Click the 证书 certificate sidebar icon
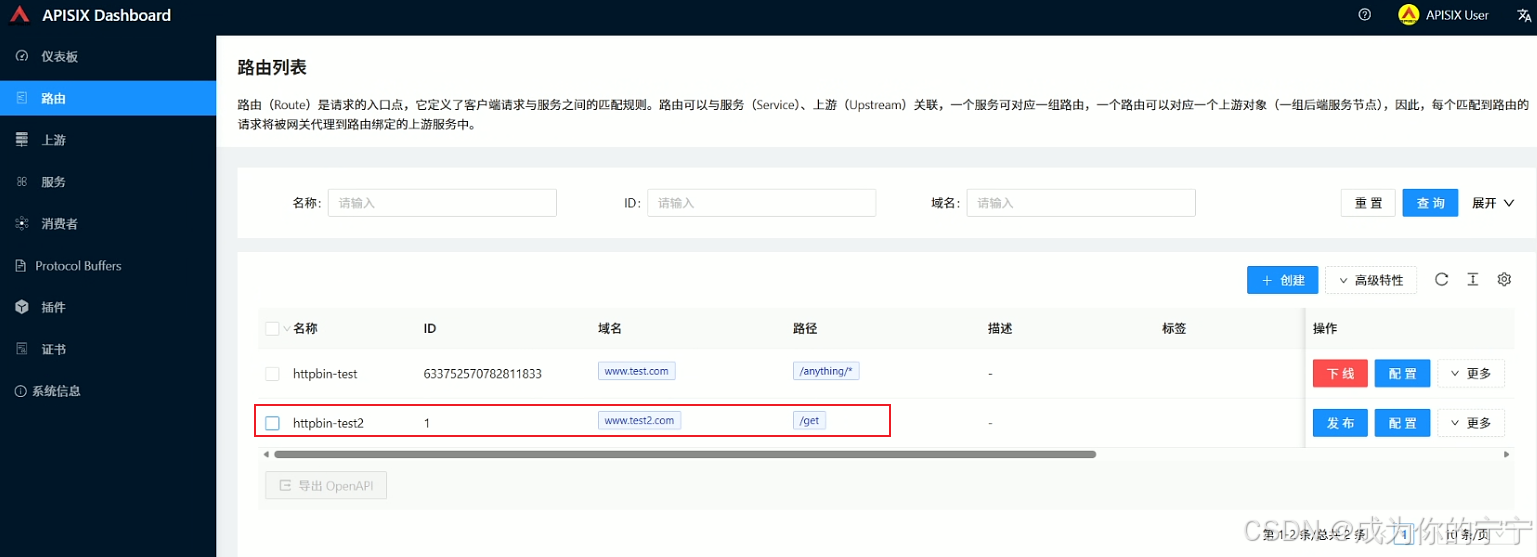The height and width of the screenshot is (557, 1537). (x=22, y=349)
